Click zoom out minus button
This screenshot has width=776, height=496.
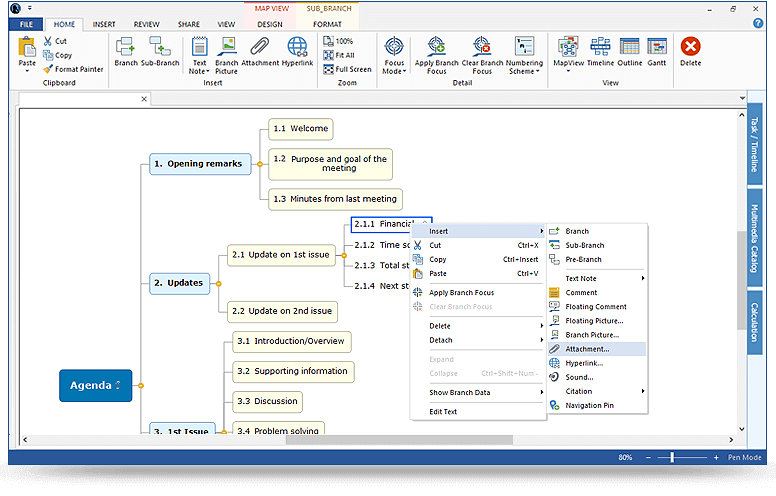tap(648, 458)
